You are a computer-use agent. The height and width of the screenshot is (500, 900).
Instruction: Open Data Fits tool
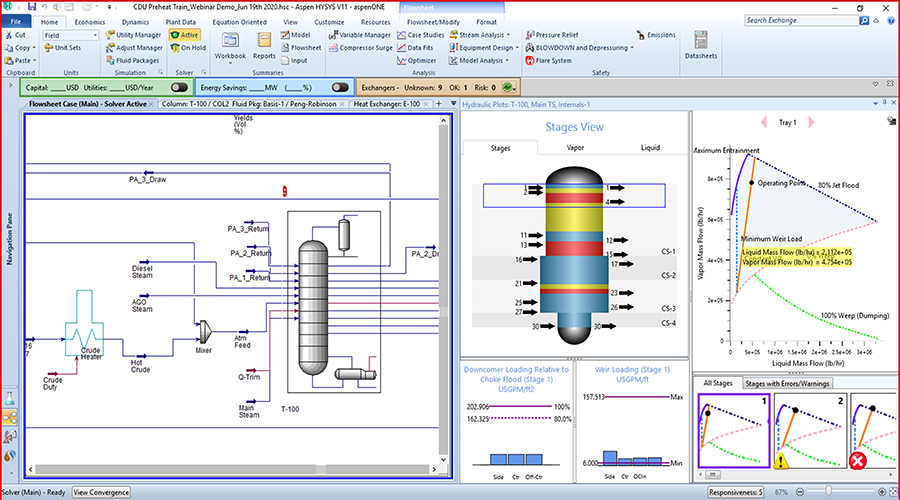coord(415,48)
